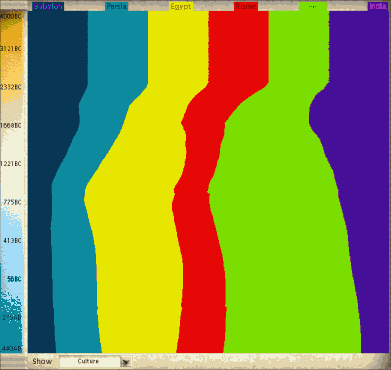Pick the India legend label
The width and height of the screenshot is (391, 370).
[x=378, y=6]
